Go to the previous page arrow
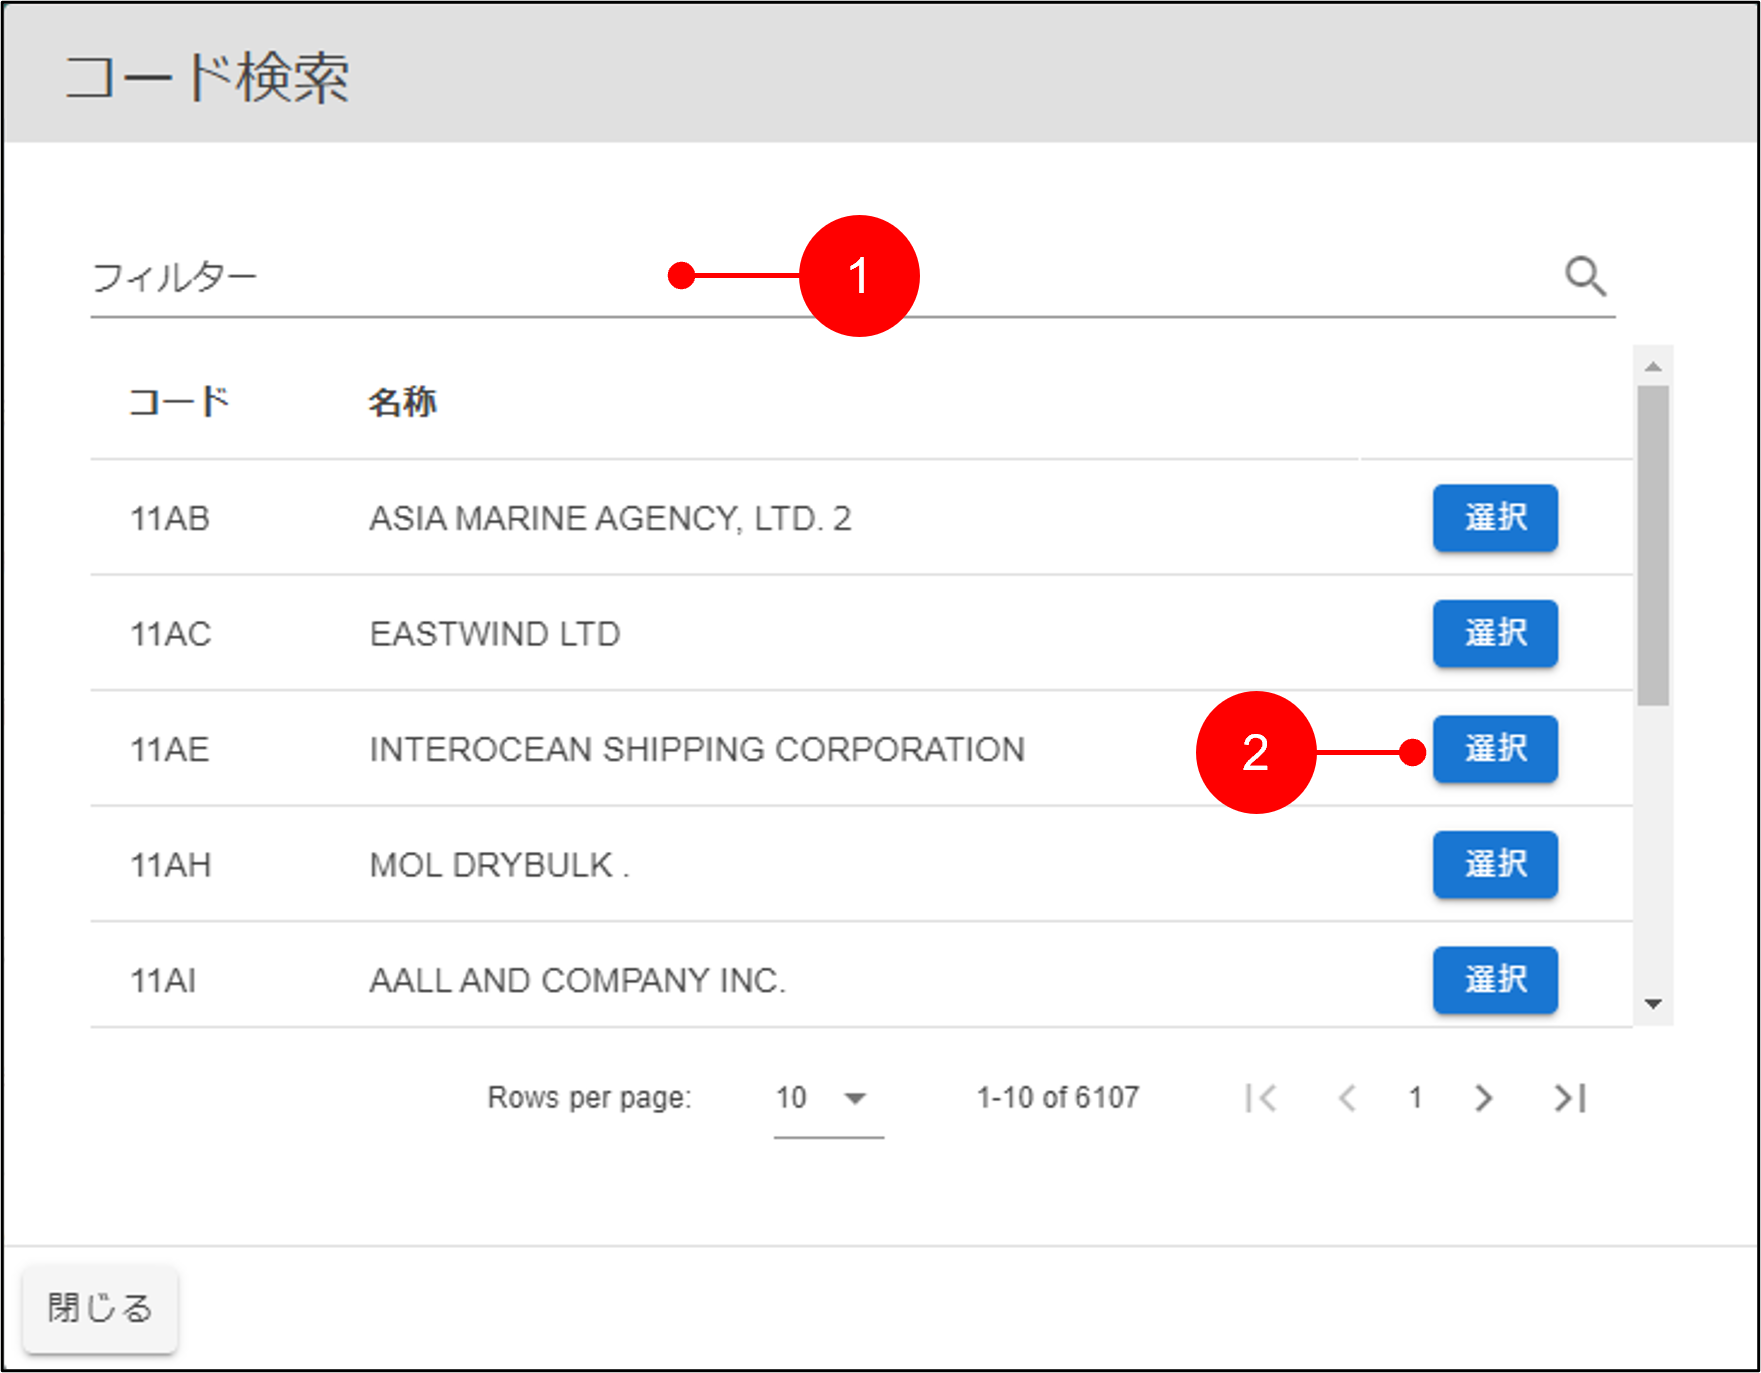This screenshot has height=1373, width=1761. click(1347, 1098)
